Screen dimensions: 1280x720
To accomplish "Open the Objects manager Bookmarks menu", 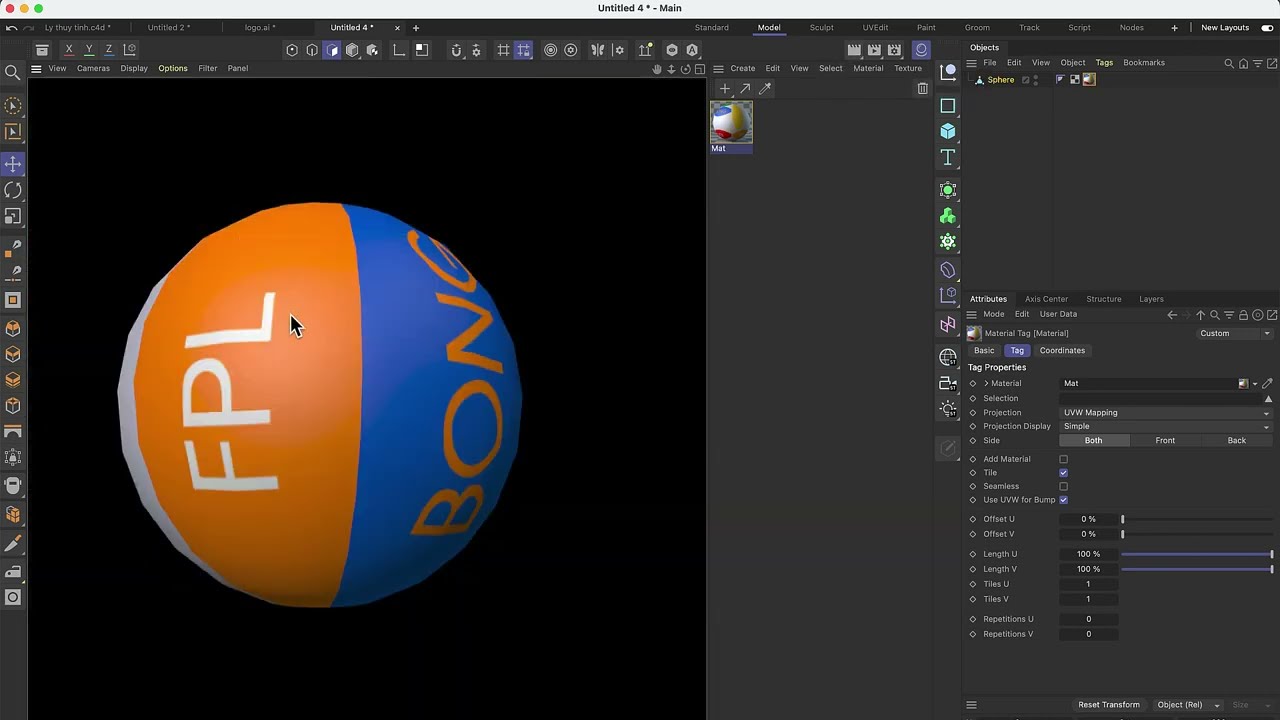I will (x=1144, y=63).
